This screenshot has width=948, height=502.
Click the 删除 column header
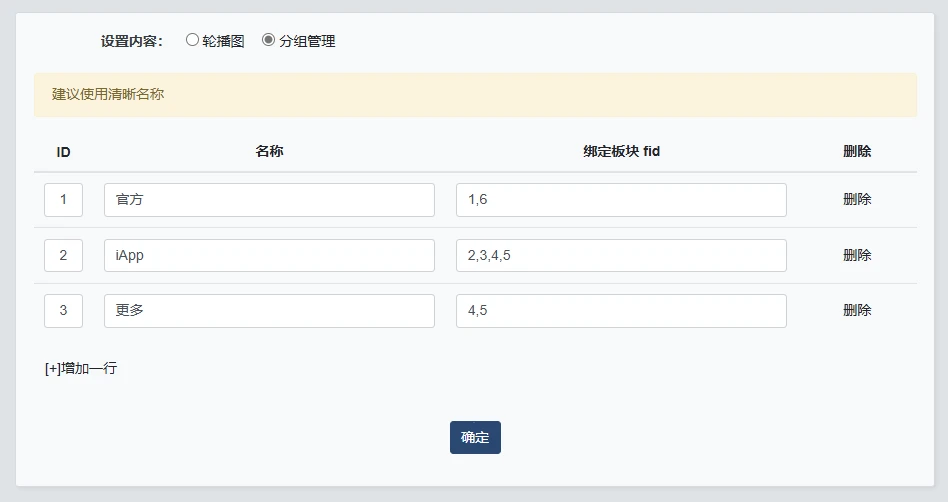pos(857,152)
